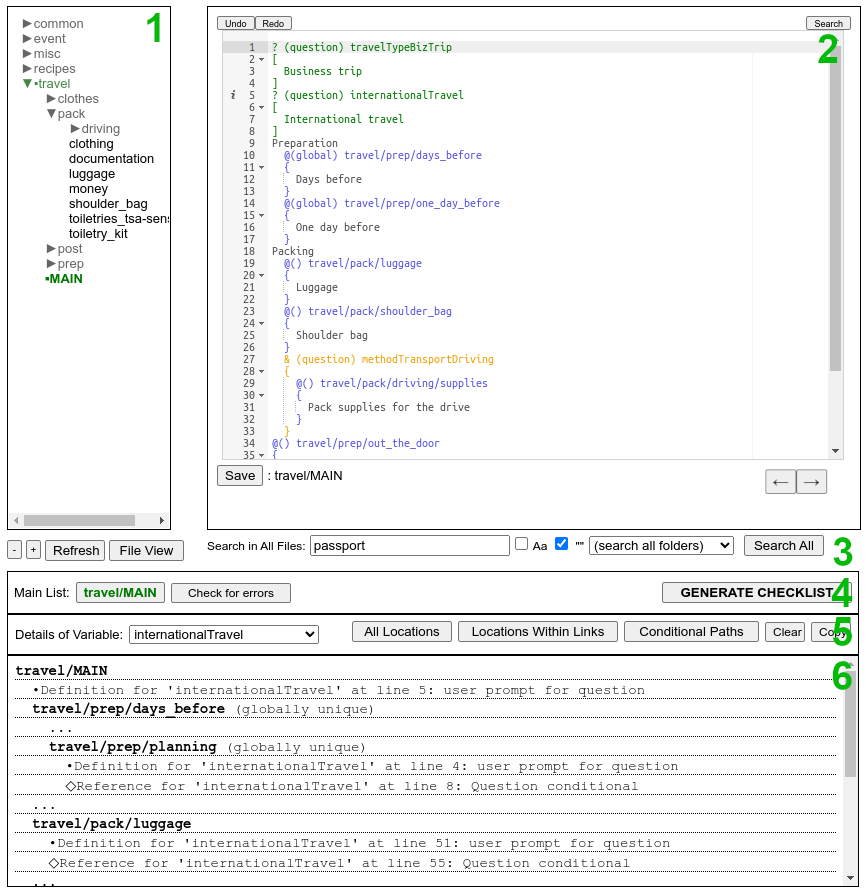Click the code editor vertical scrollbar
Viewport: 866px width, 894px height.
[x=835, y=211]
